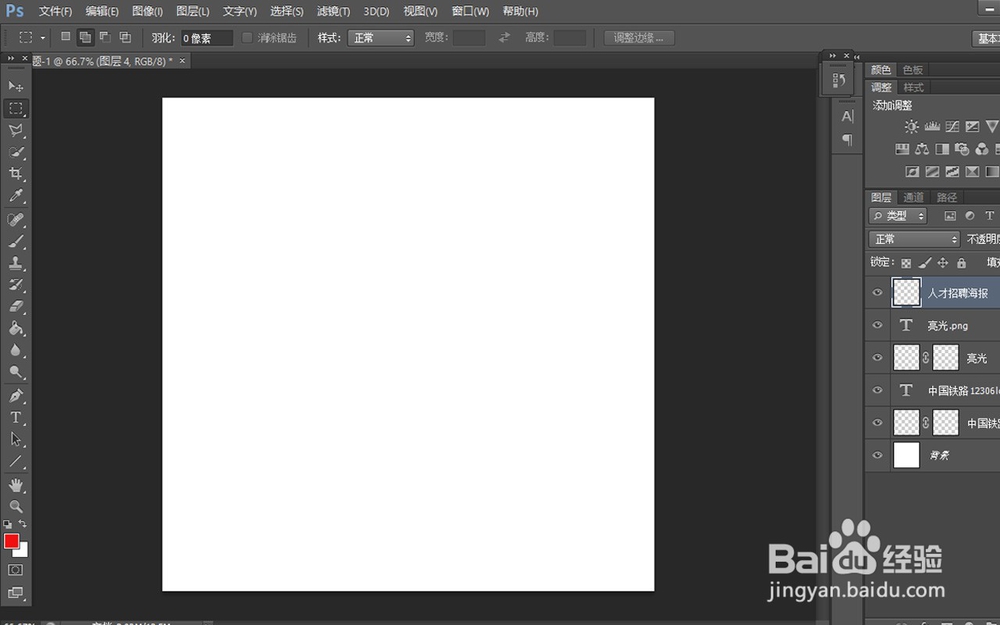The width and height of the screenshot is (1000, 625).
Task: Swap foreground and background colors arrow
Action: (x=23, y=524)
